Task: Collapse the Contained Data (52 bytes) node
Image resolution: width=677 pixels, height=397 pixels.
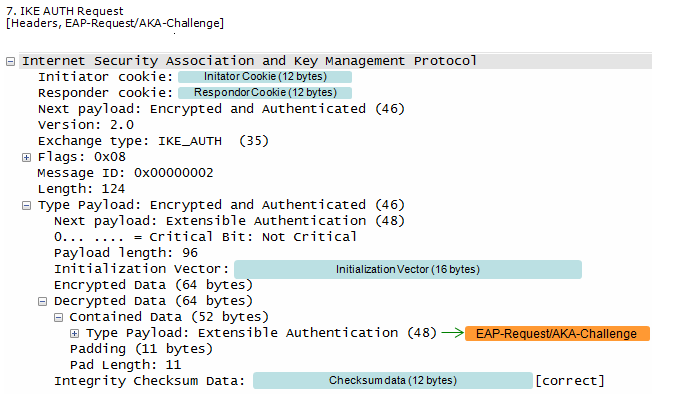Action: coord(58,318)
